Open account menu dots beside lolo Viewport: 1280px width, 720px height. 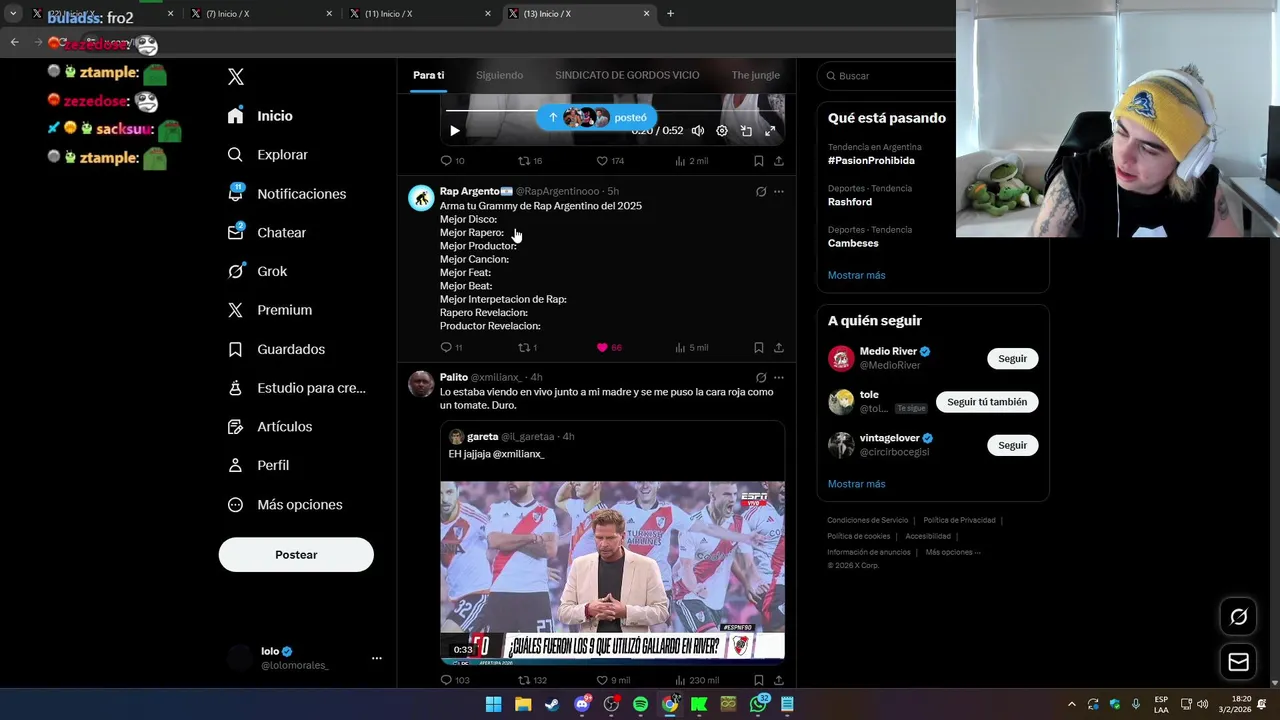tap(377, 658)
